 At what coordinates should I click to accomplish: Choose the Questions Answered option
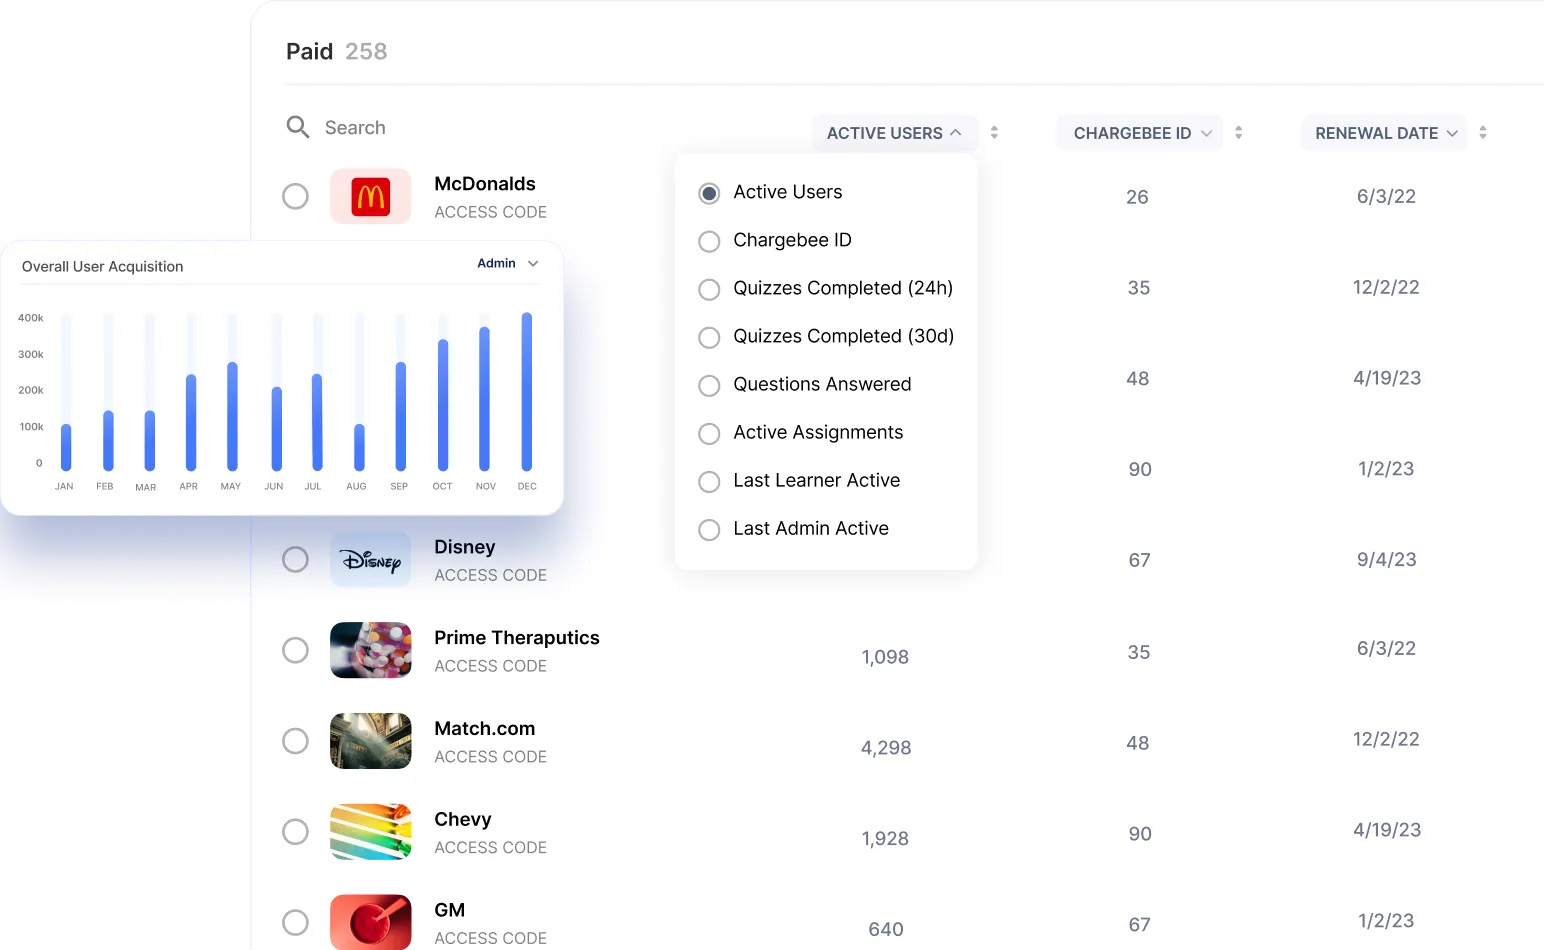pos(709,385)
